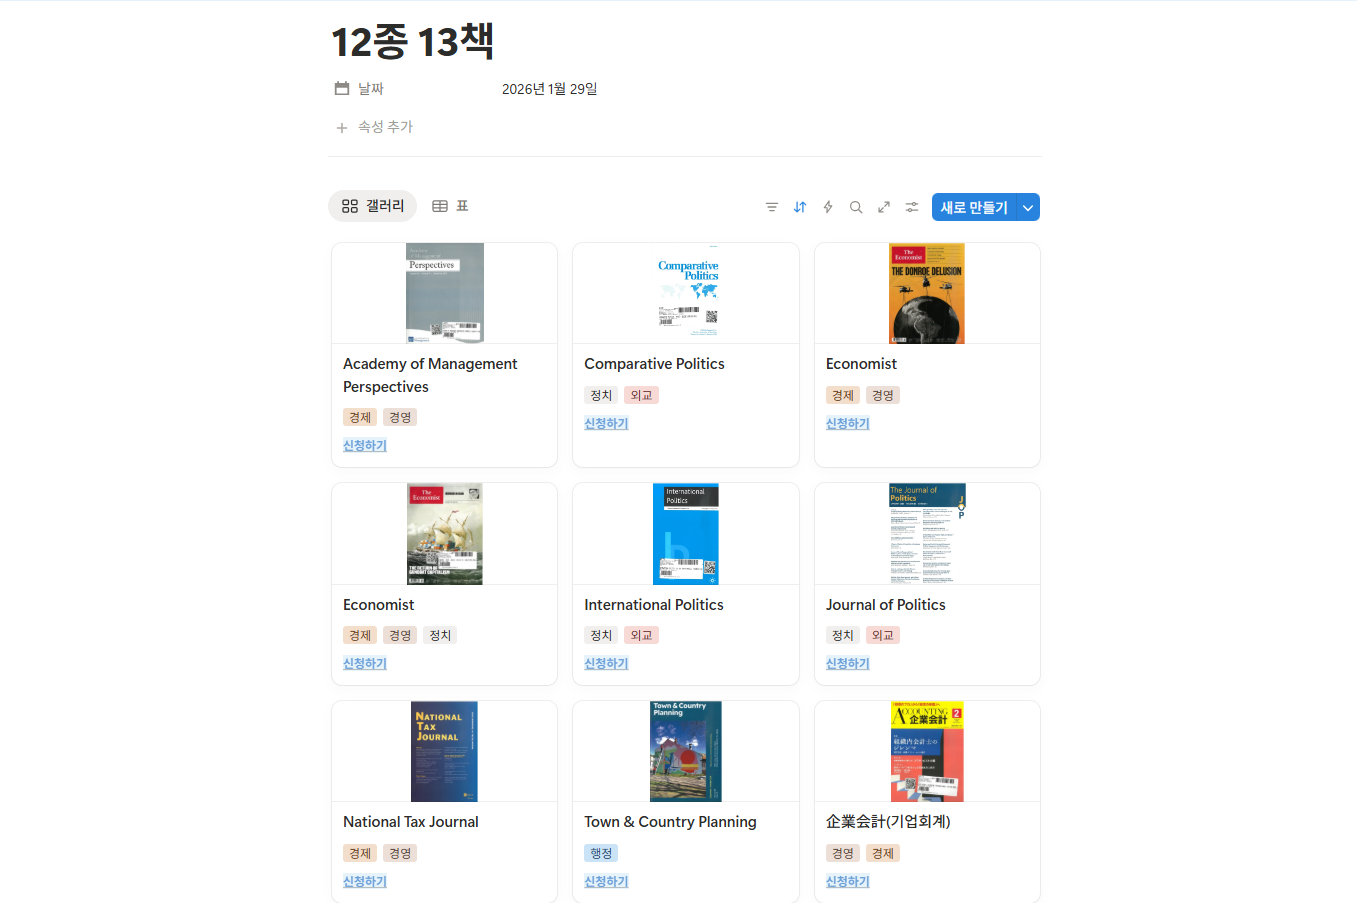Open the filter icon in database toolbar

tap(771, 207)
